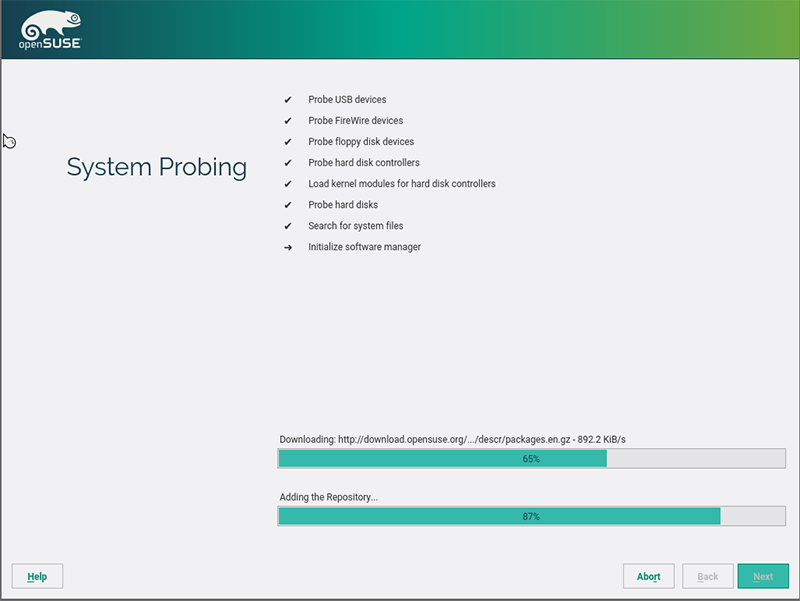Viewport: 800px width, 601px height.
Task: Click the "Initialize software manager" step text
Action: pyautogui.click(x=364, y=247)
